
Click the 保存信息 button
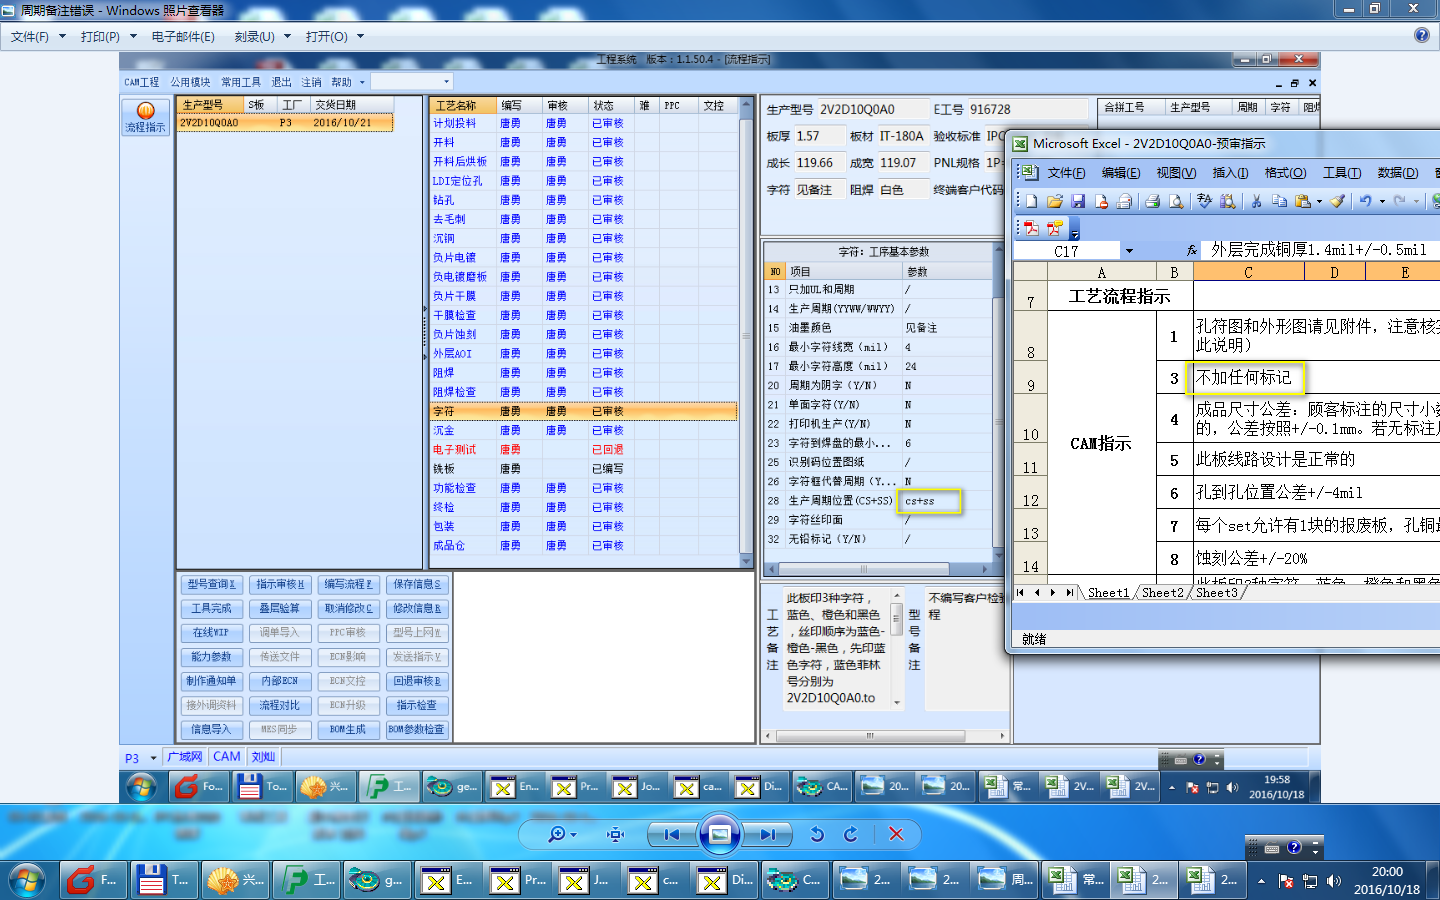[x=416, y=584]
